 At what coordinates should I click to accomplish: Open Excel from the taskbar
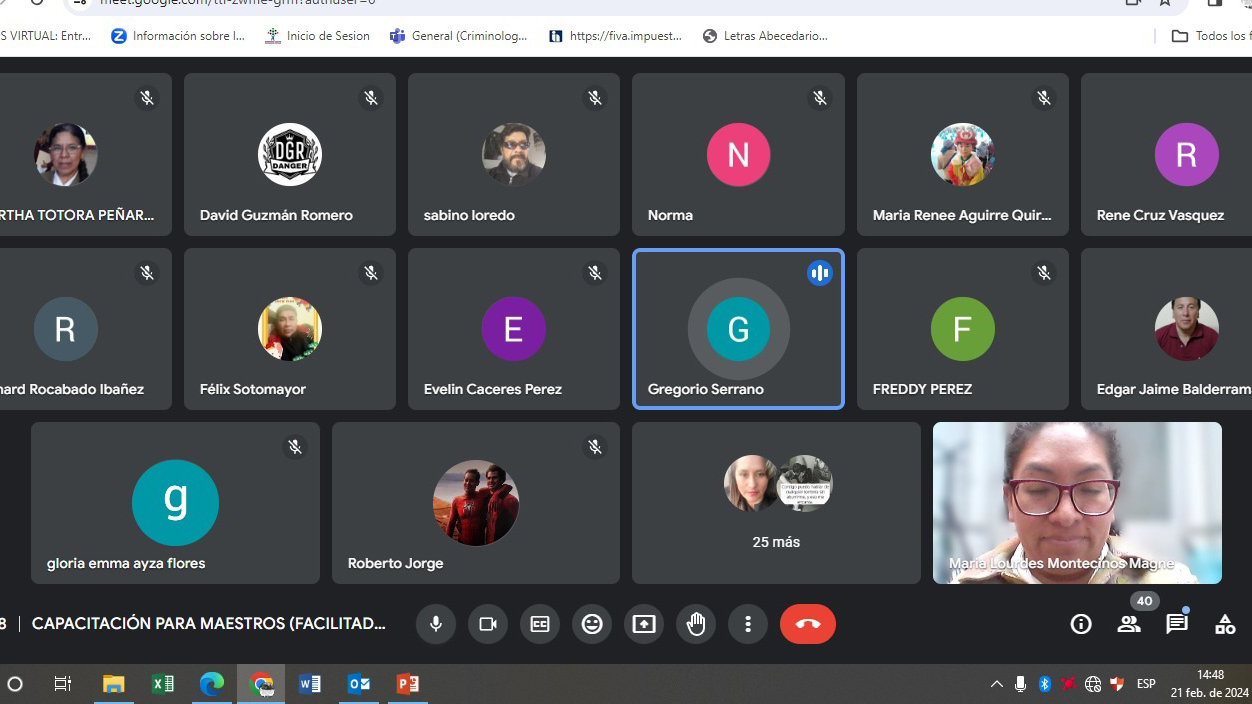coord(162,684)
